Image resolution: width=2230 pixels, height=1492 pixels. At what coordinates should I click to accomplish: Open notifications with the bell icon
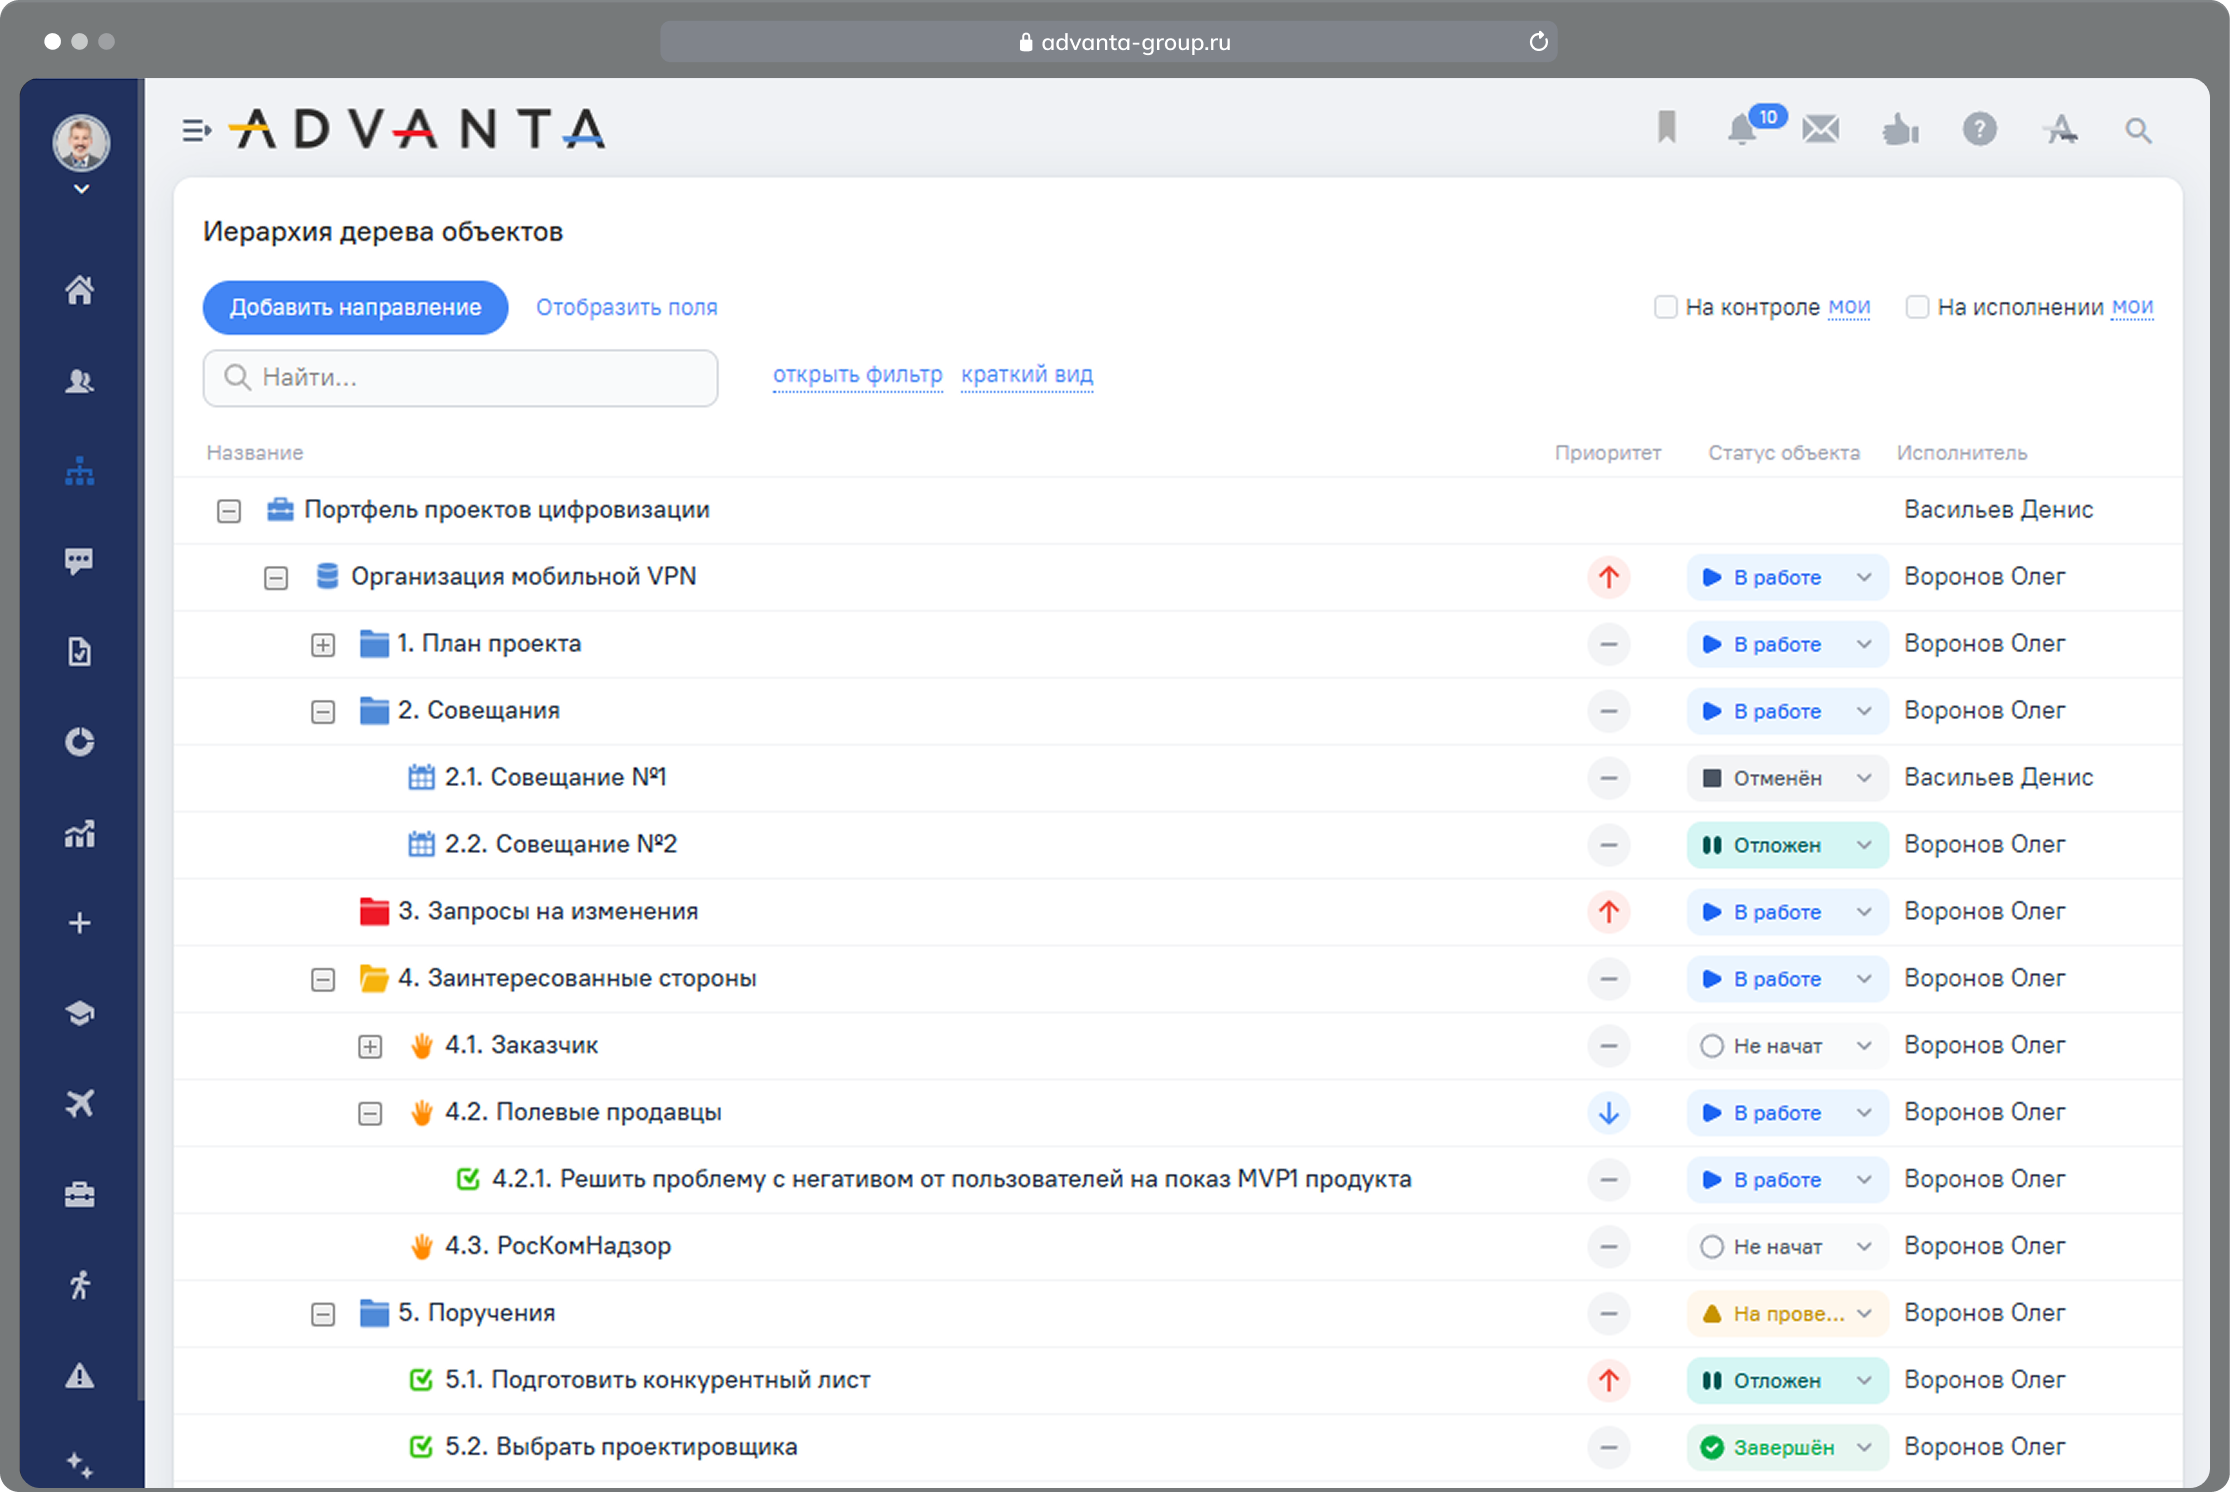click(x=1742, y=130)
